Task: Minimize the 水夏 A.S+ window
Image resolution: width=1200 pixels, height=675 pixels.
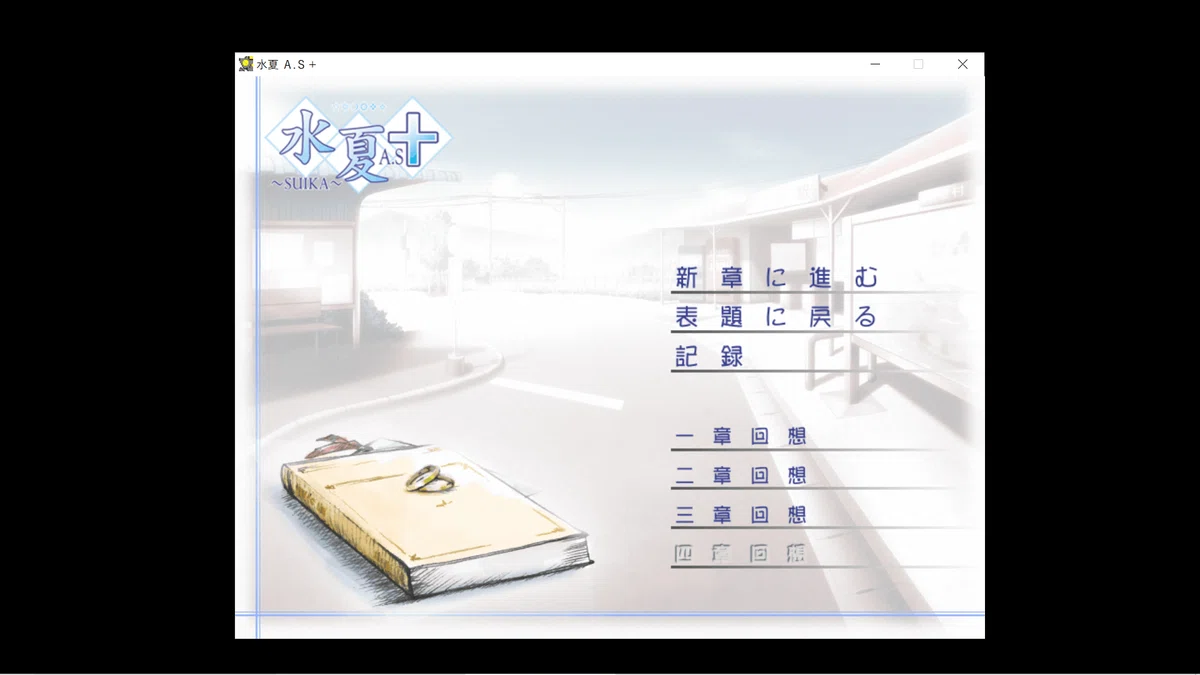Action: pyautogui.click(x=875, y=64)
